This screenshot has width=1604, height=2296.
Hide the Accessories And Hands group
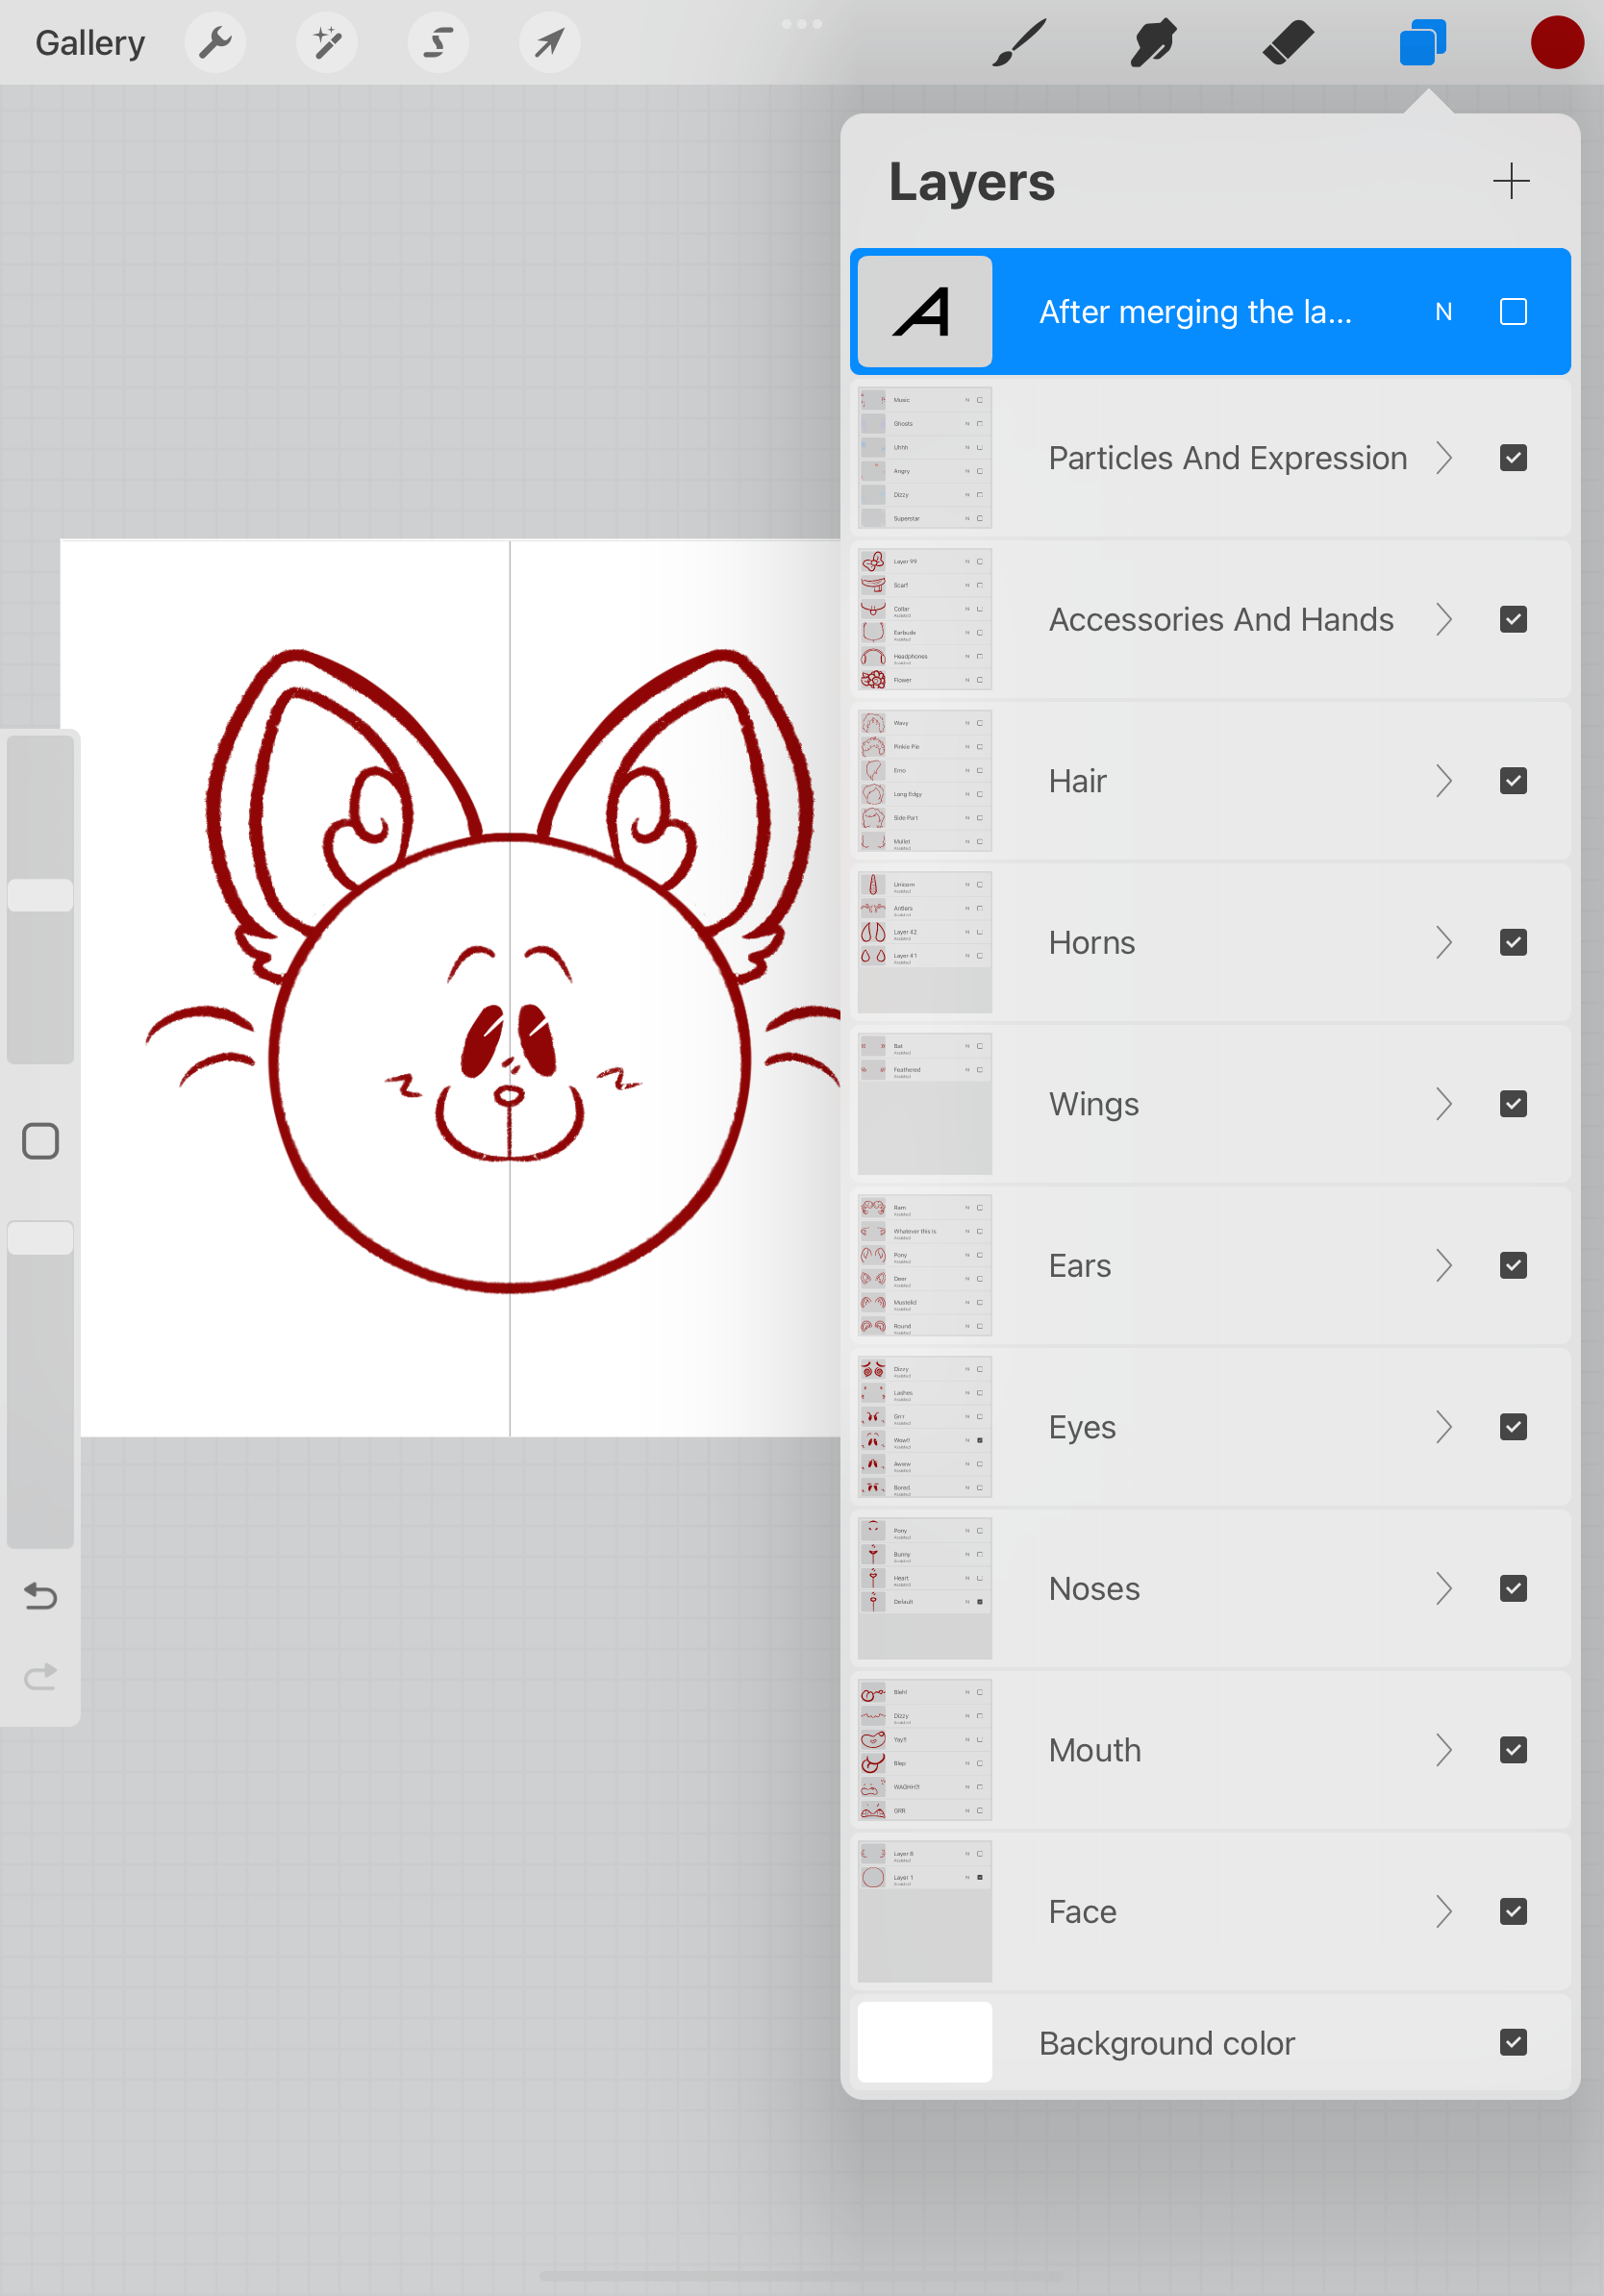point(1513,619)
